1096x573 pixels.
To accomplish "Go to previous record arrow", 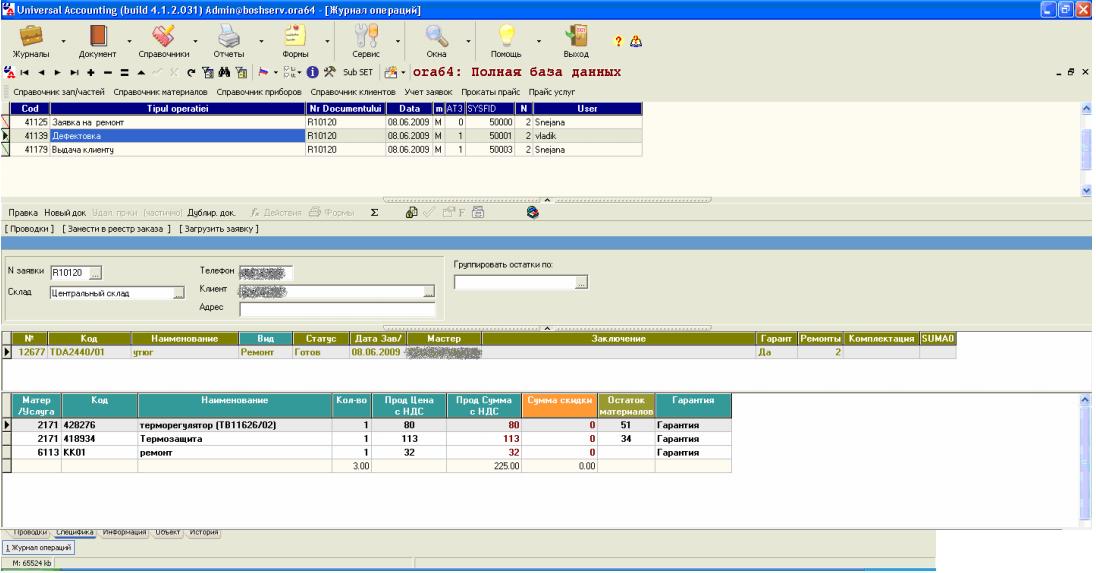I will pos(41,73).
